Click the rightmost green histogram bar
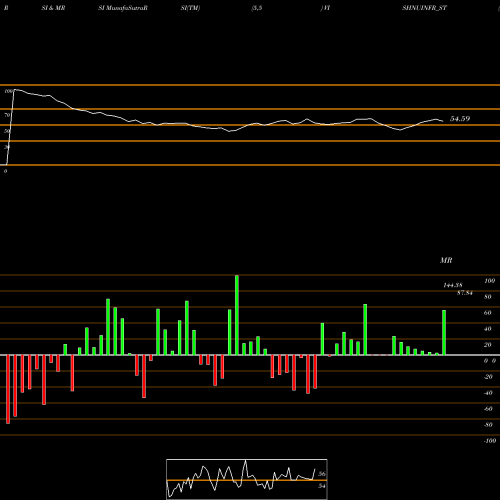The height and width of the screenshot is (500, 500). pyautogui.click(x=444, y=333)
